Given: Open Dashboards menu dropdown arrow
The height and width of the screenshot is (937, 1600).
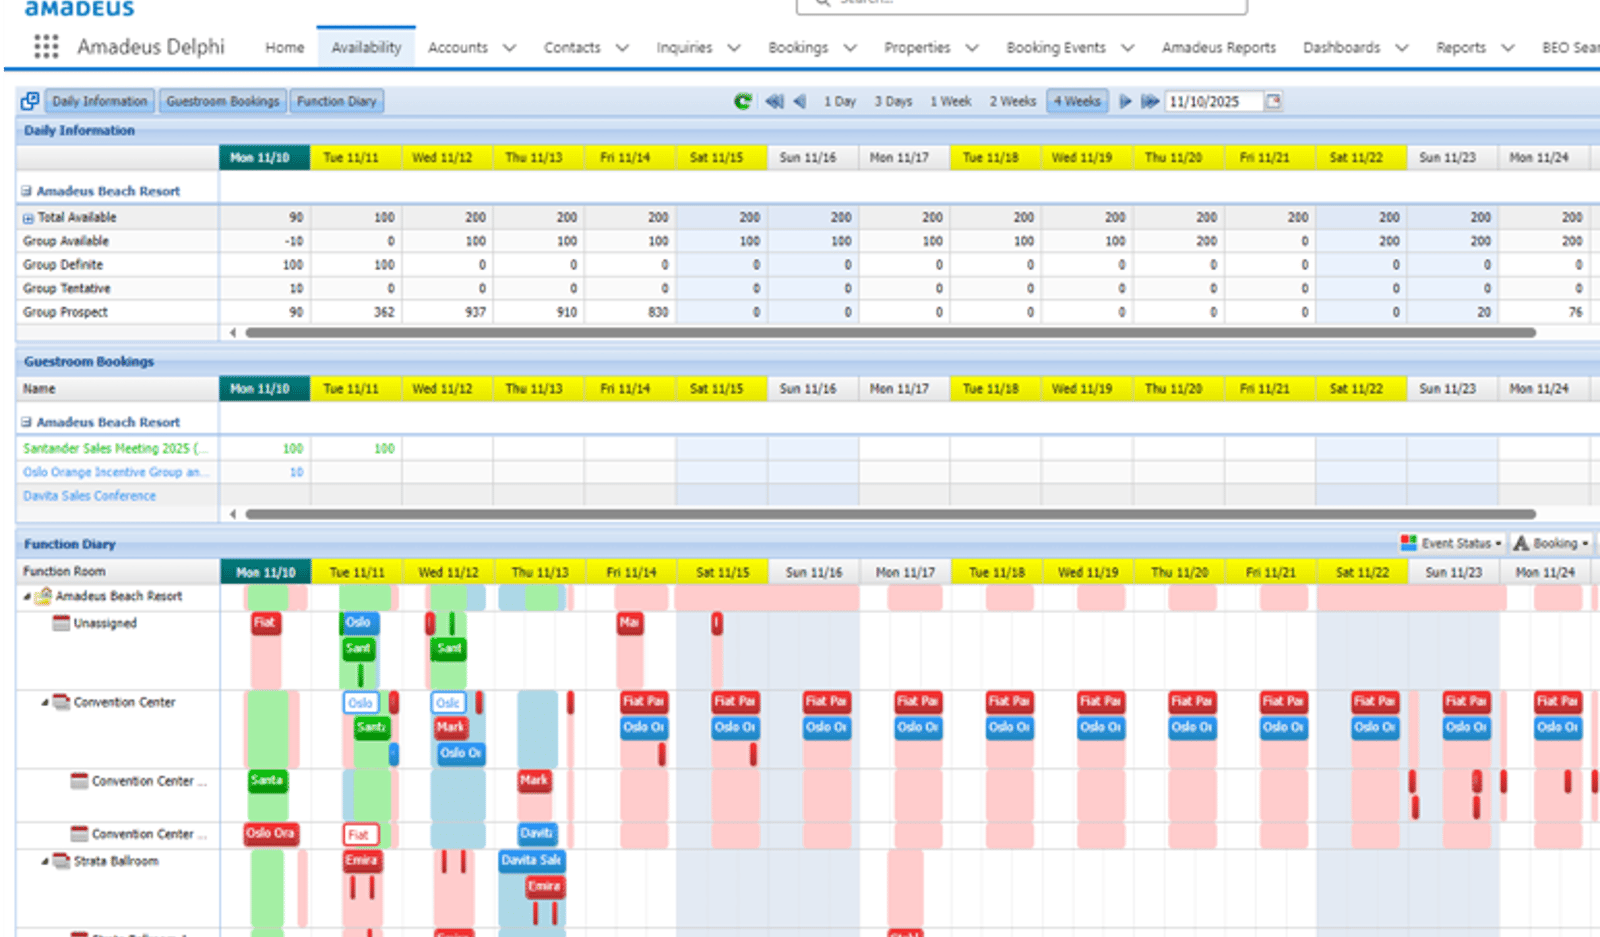Looking at the screenshot, I should (1402, 48).
